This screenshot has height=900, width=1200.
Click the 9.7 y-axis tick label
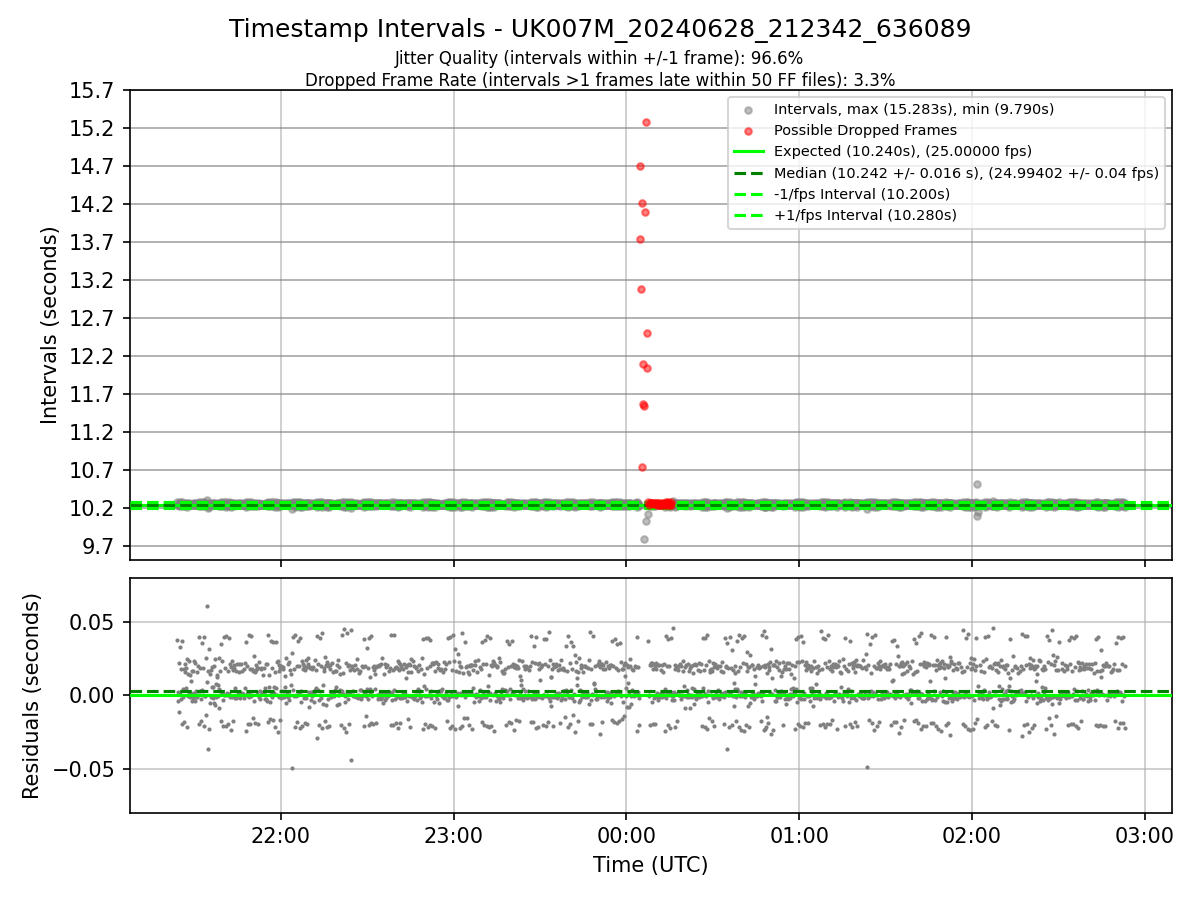[96, 547]
